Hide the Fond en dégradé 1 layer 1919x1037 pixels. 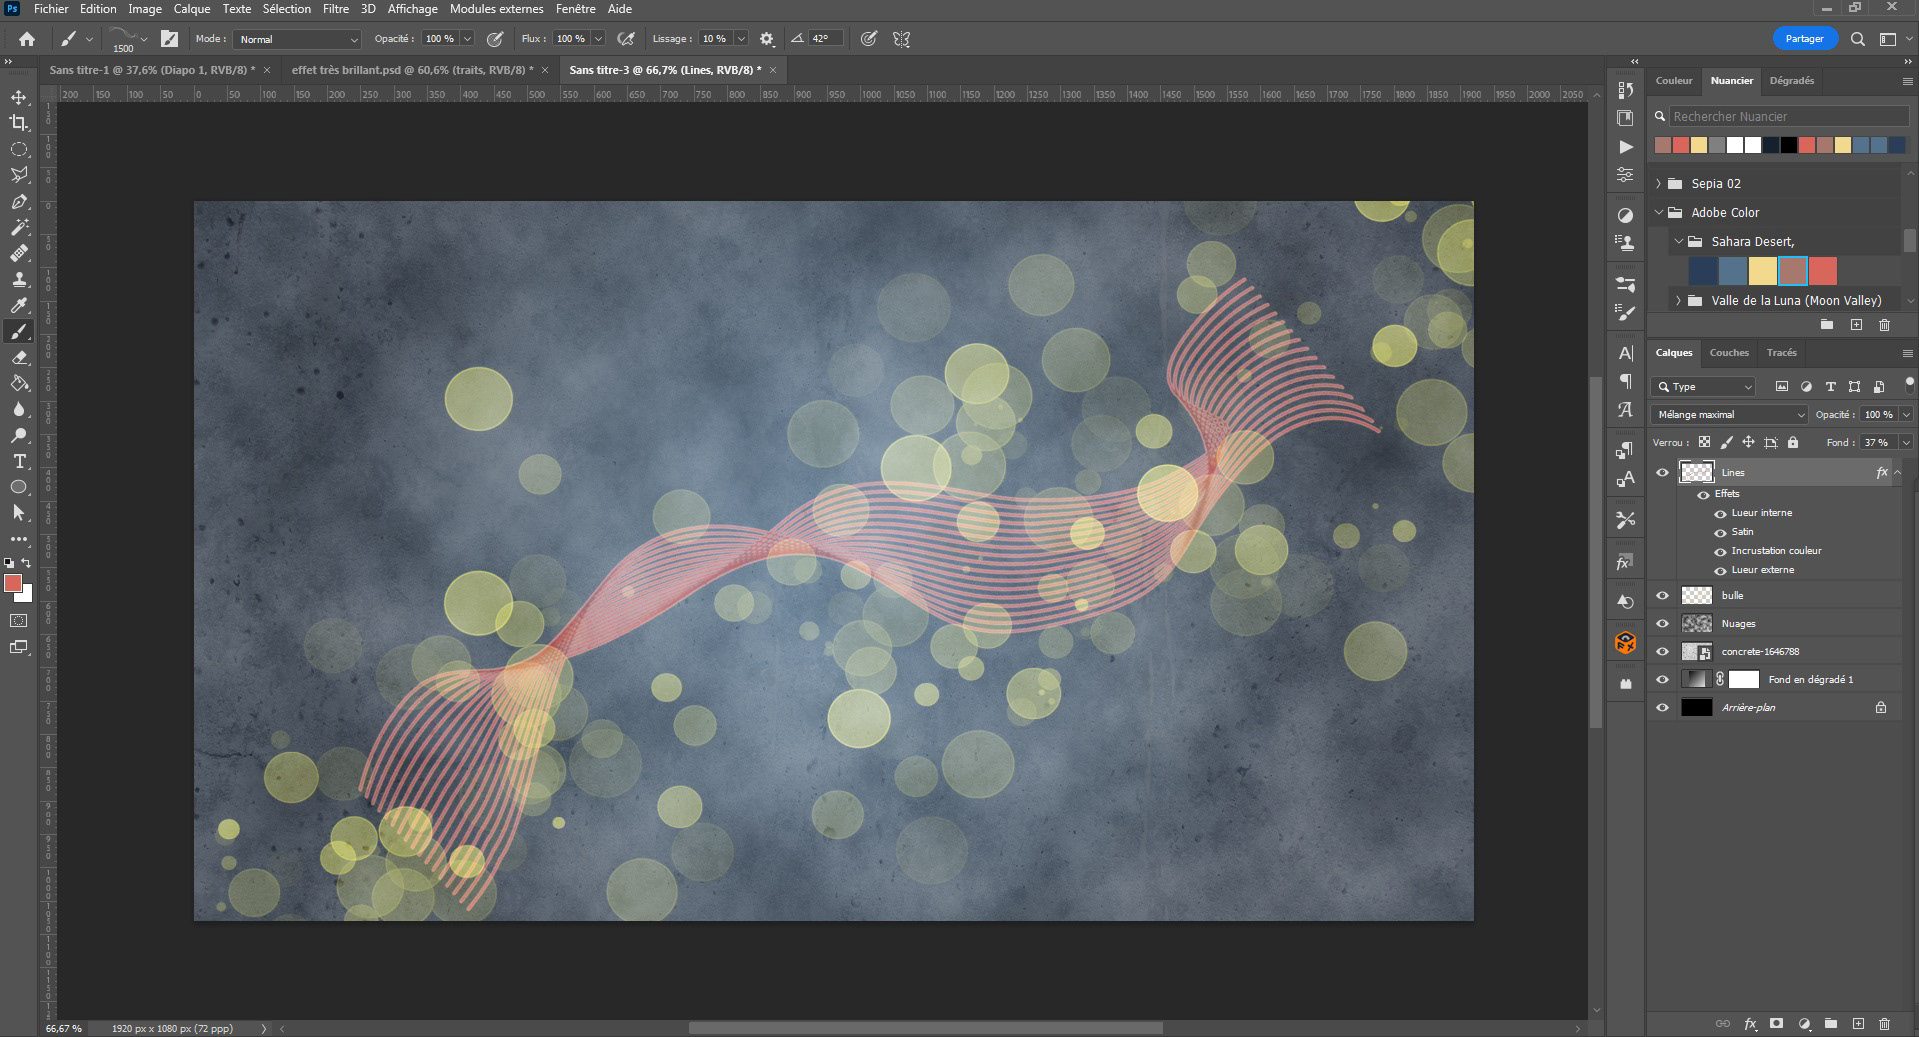pos(1662,679)
